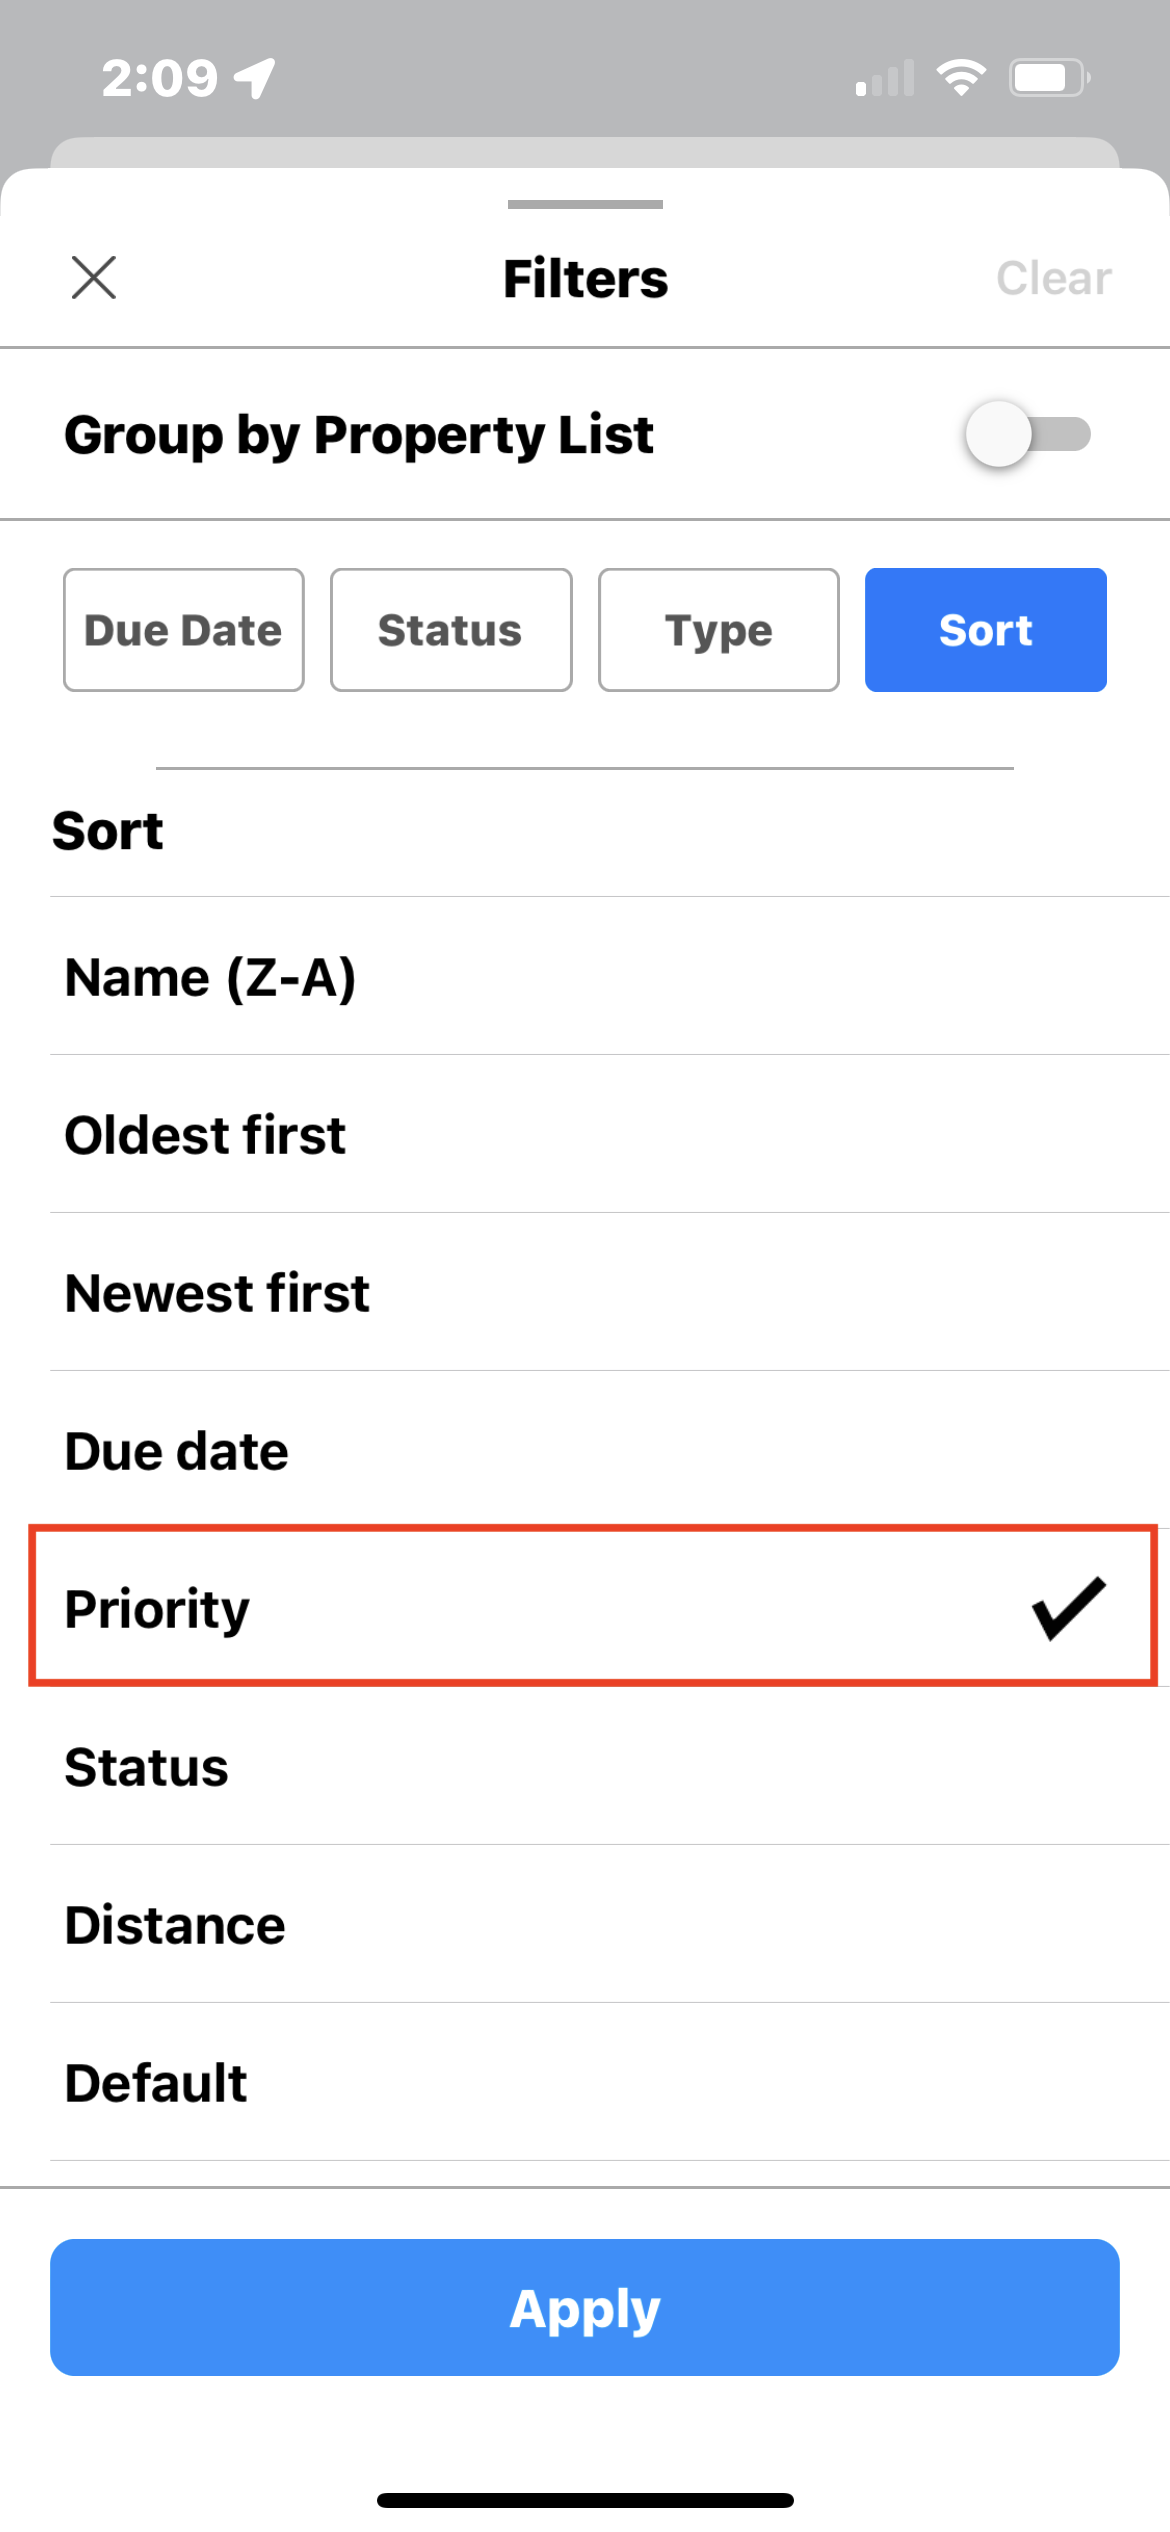Tap the Wi-Fi status icon
The image size is (1170, 2532).
[x=961, y=77]
